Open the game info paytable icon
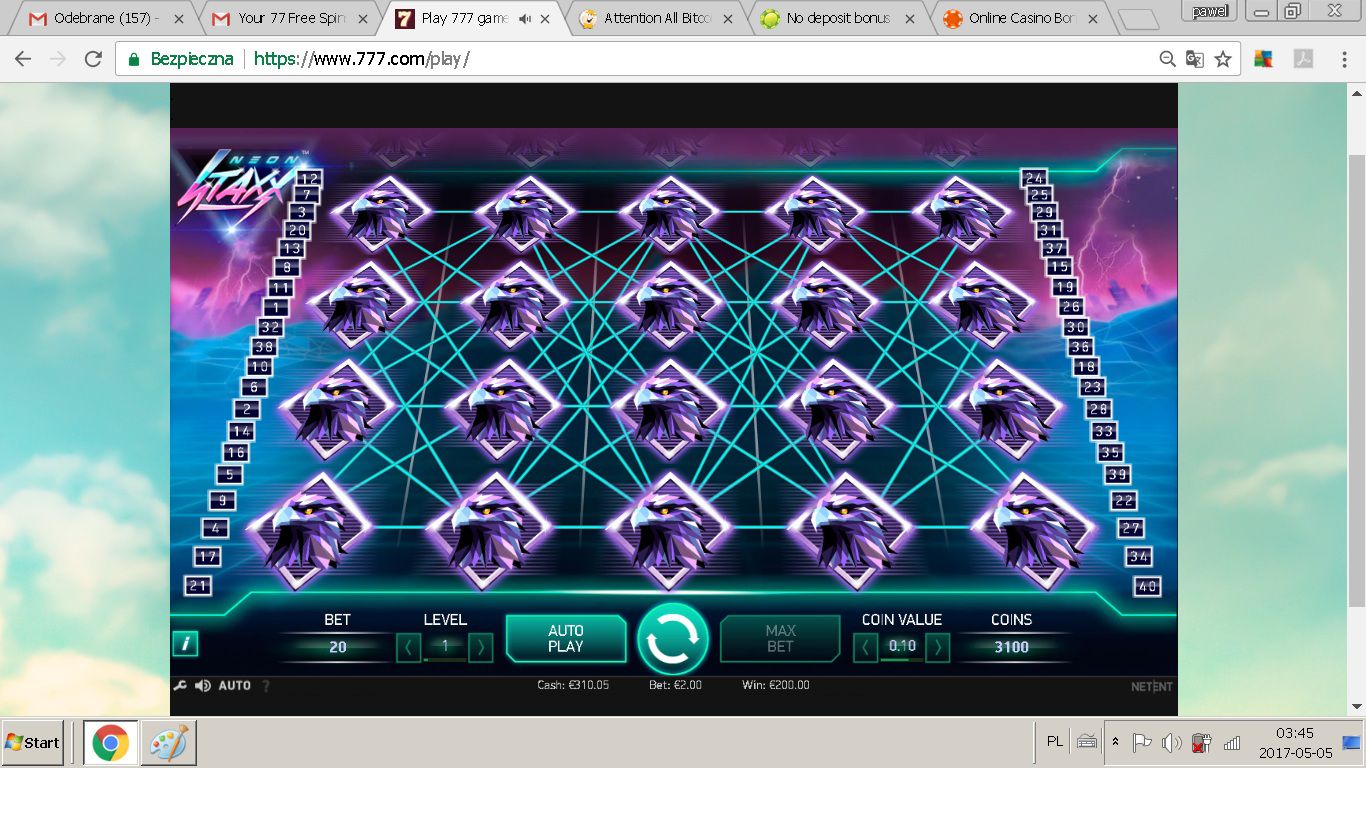The image size is (1366, 815). pyautogui.click(x=185, y=644)
